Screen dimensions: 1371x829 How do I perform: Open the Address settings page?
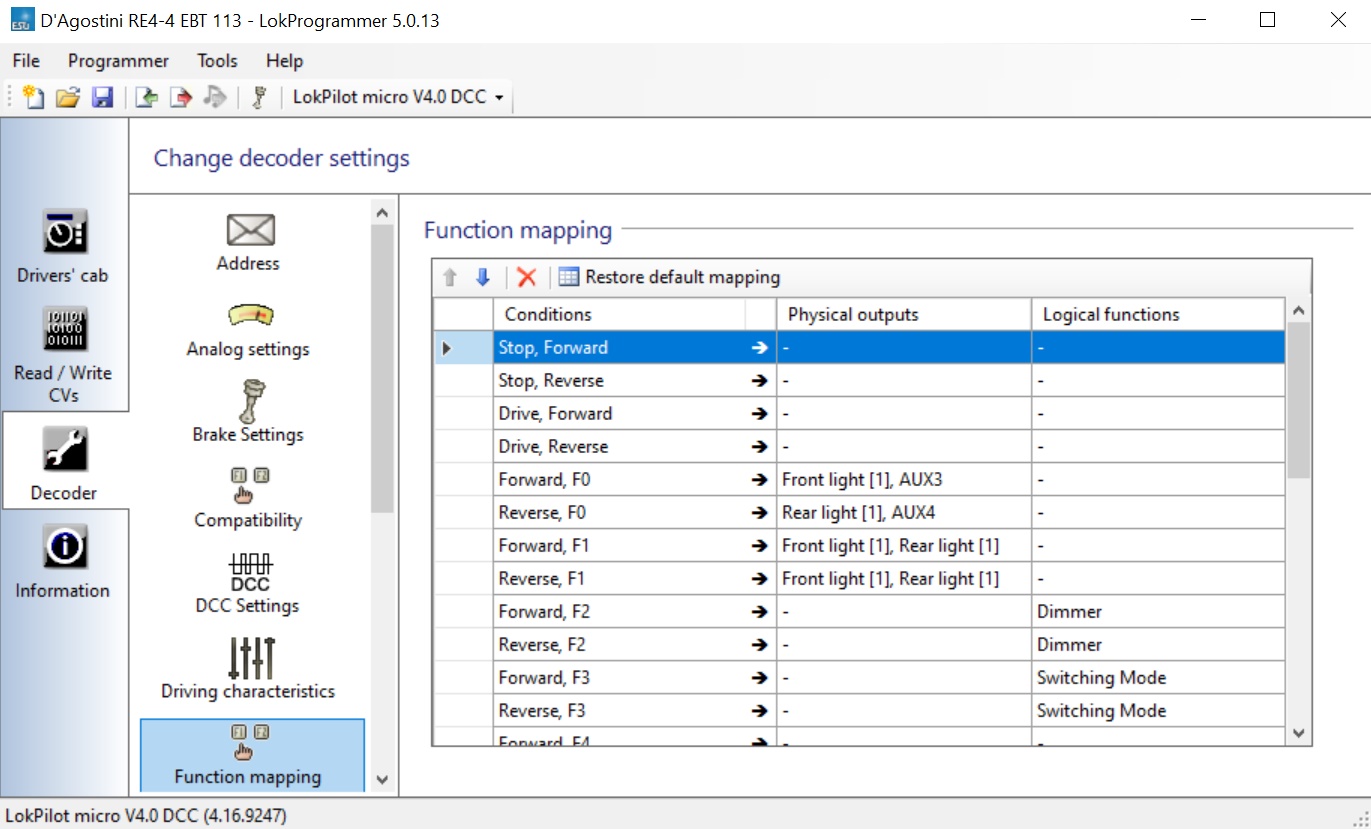249,242
